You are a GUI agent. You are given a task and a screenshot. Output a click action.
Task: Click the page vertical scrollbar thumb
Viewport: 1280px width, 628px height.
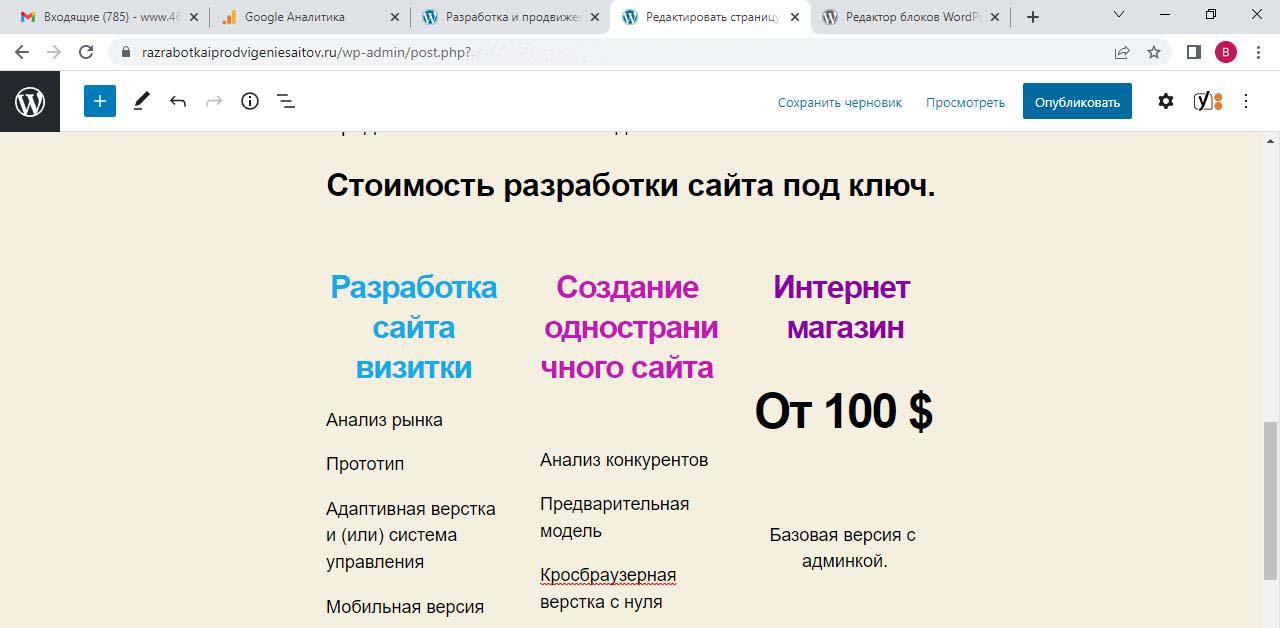pyautogui.click(x=1270, y=500)
